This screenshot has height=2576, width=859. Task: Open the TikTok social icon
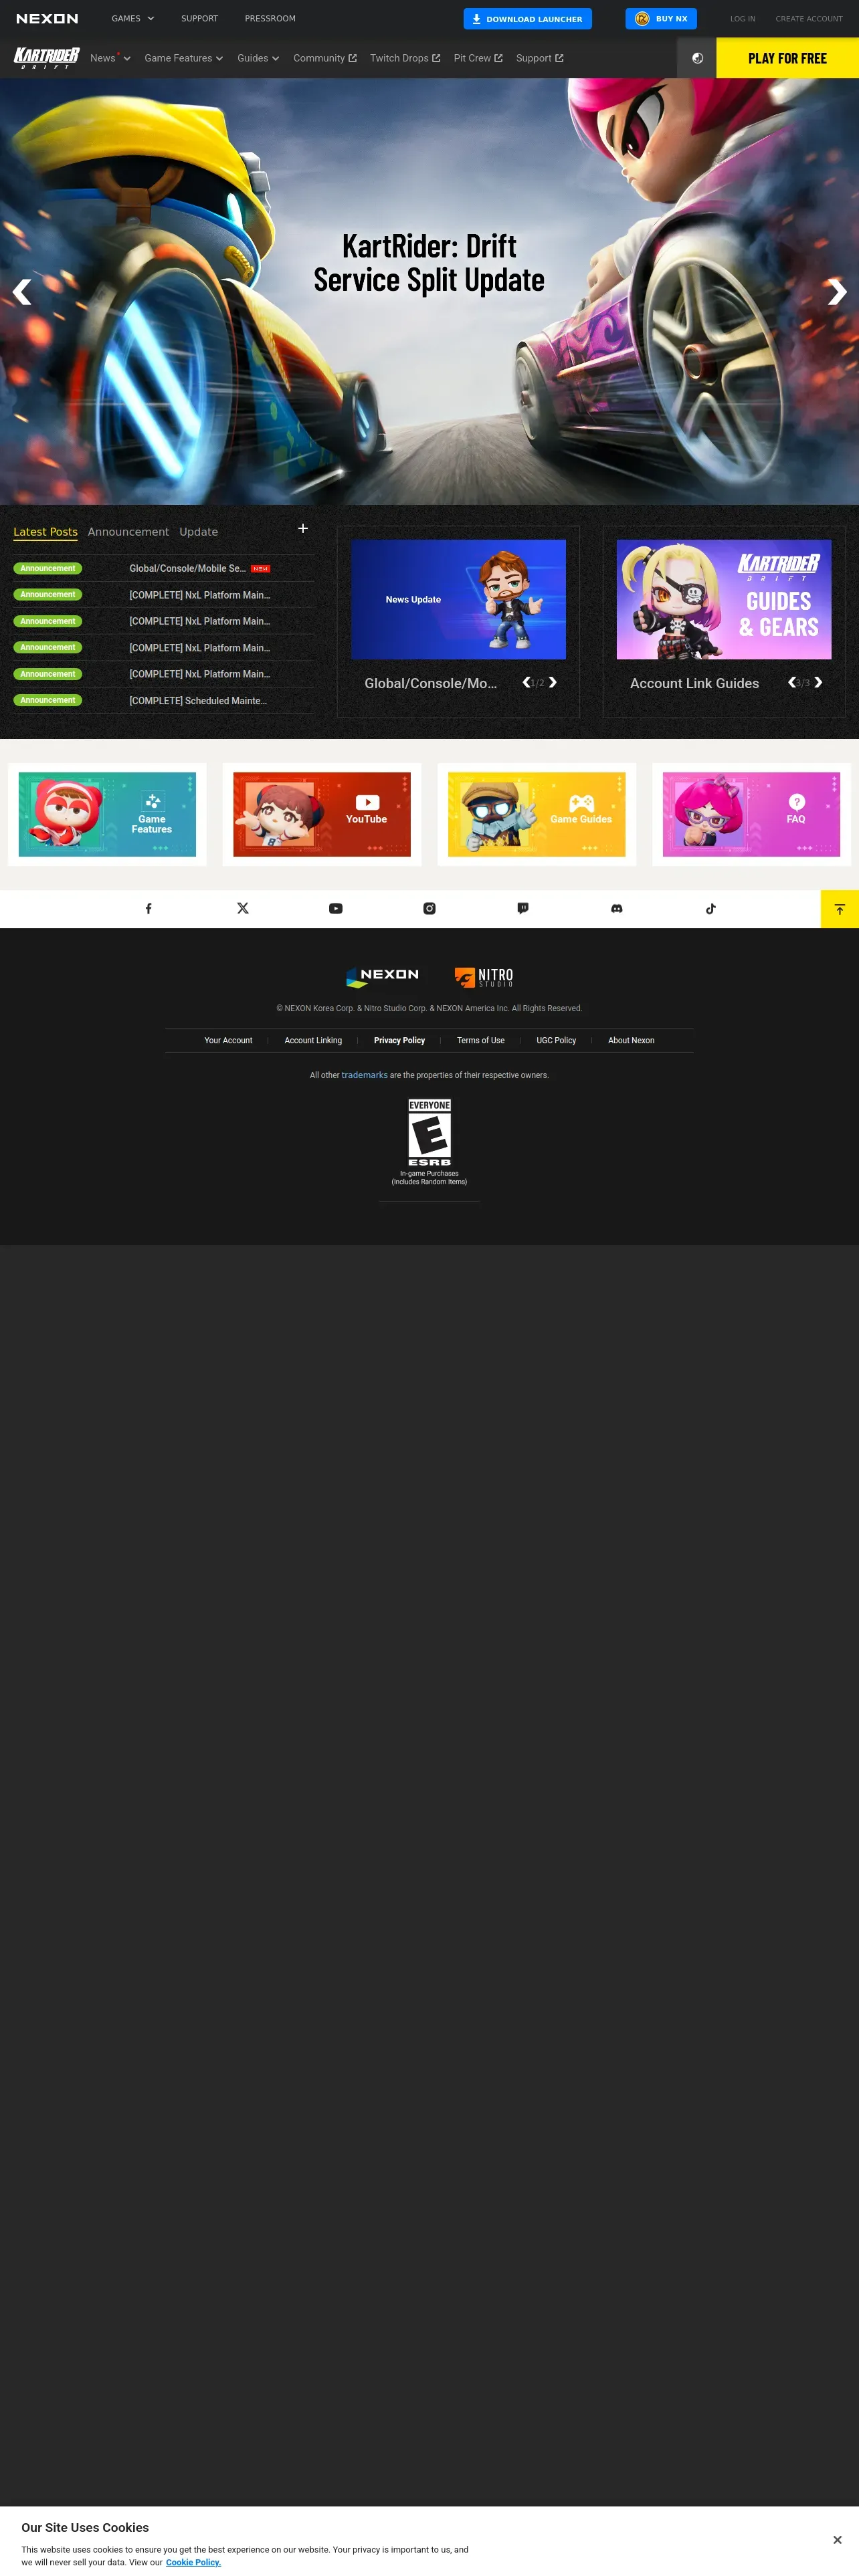(711, 908)
